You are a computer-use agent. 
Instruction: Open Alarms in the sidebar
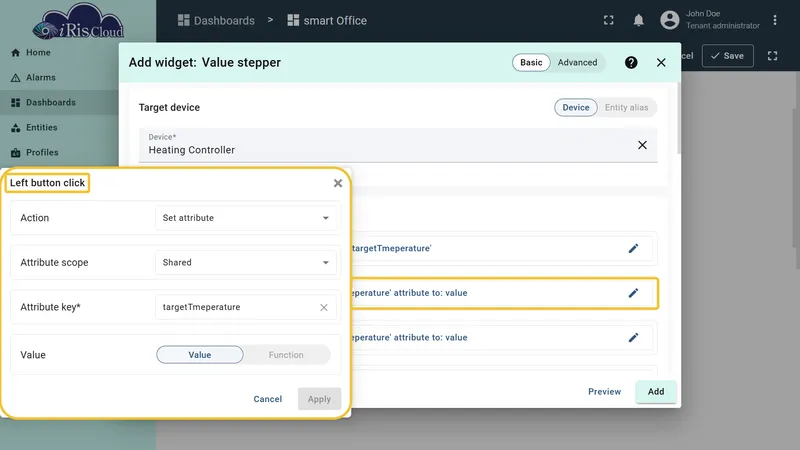[33, 78]
